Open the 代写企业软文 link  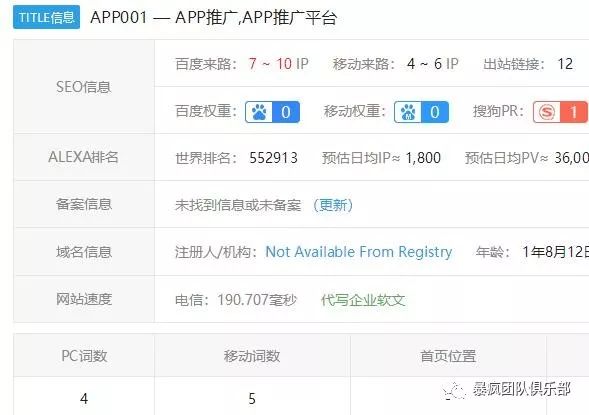(x=363, y=300)
